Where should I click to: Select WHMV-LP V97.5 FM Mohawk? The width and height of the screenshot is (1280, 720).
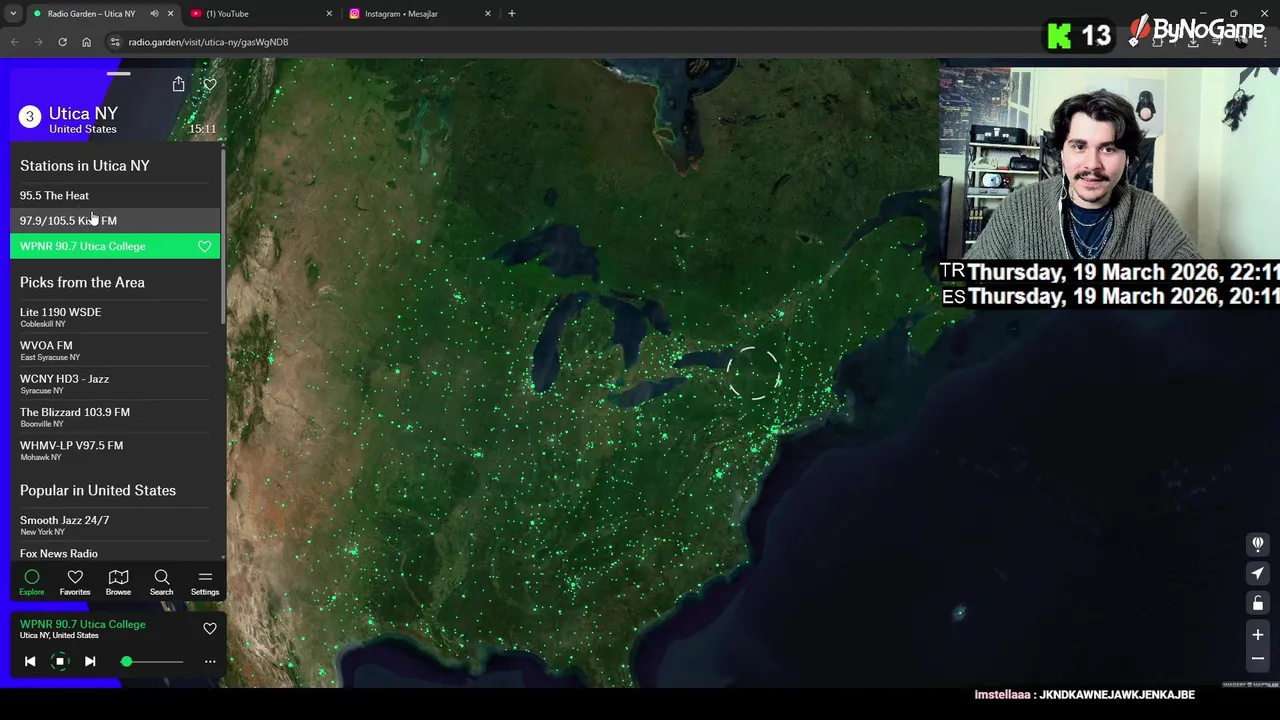click(115, 450)
